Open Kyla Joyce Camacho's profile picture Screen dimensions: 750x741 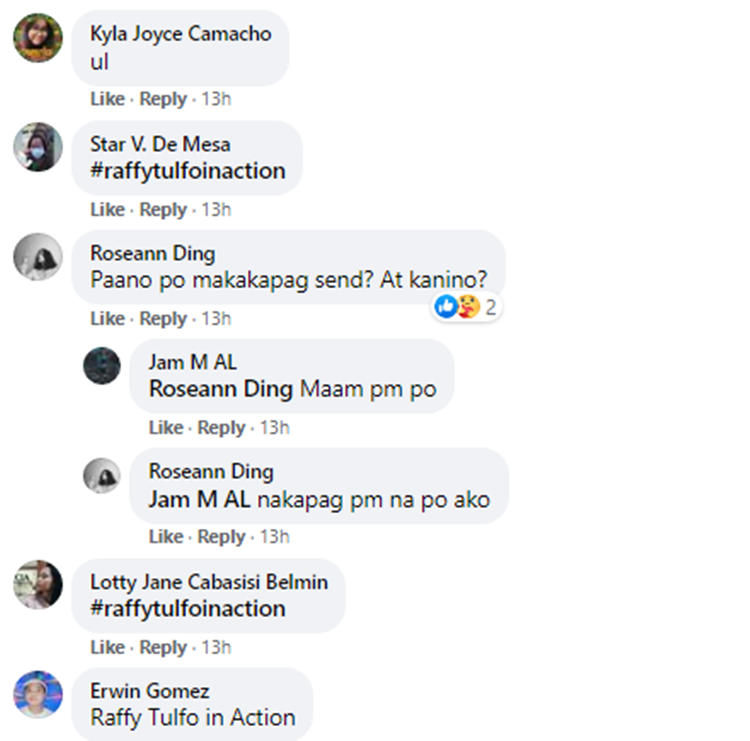38,38
